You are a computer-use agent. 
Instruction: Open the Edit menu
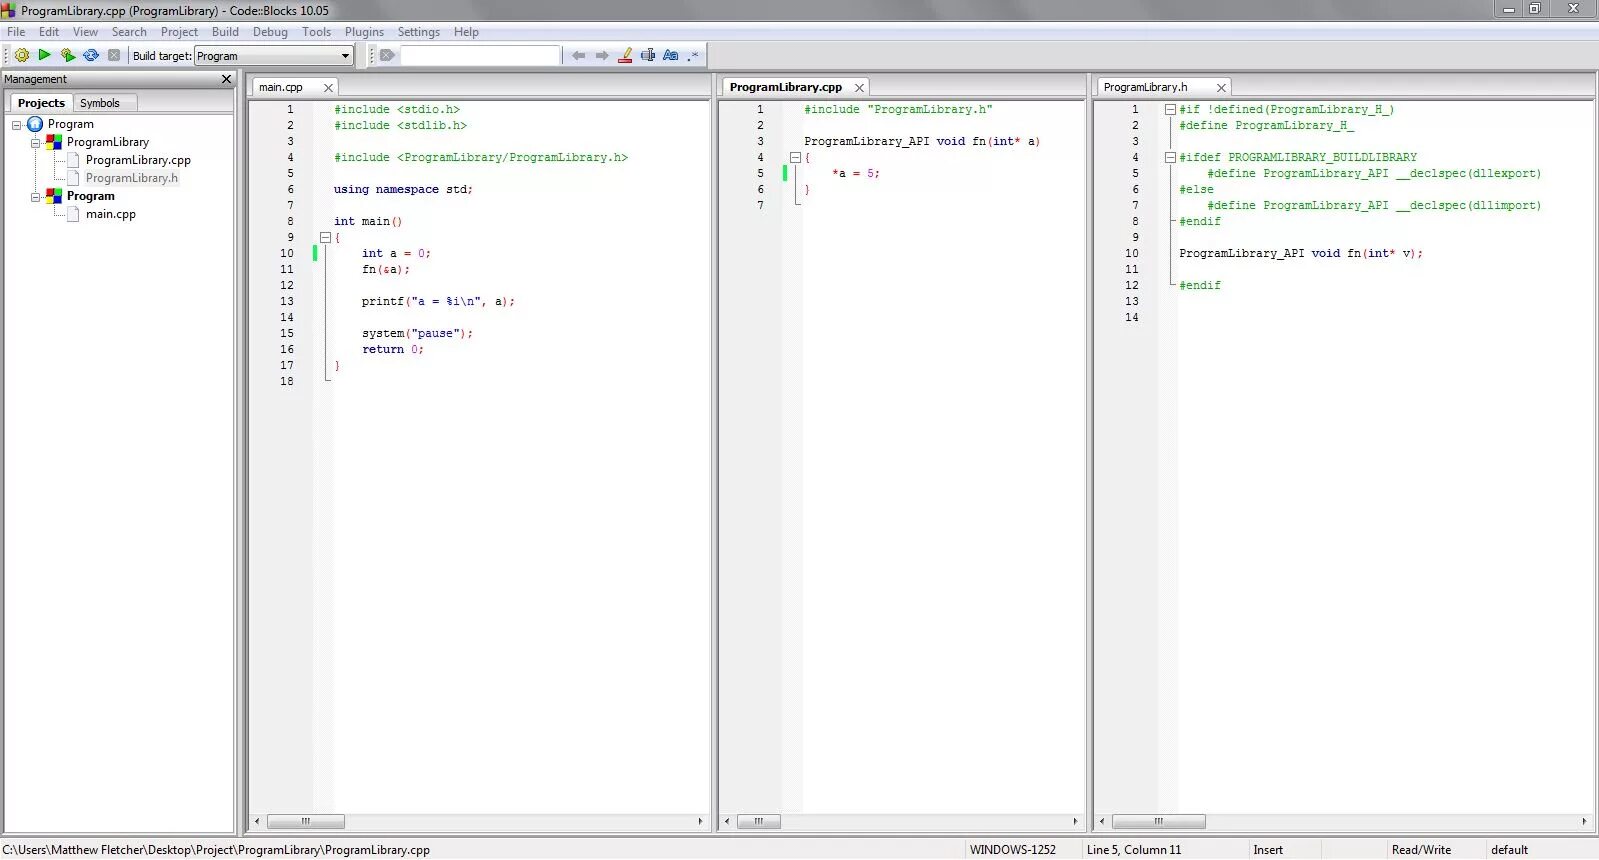[49, 32]
